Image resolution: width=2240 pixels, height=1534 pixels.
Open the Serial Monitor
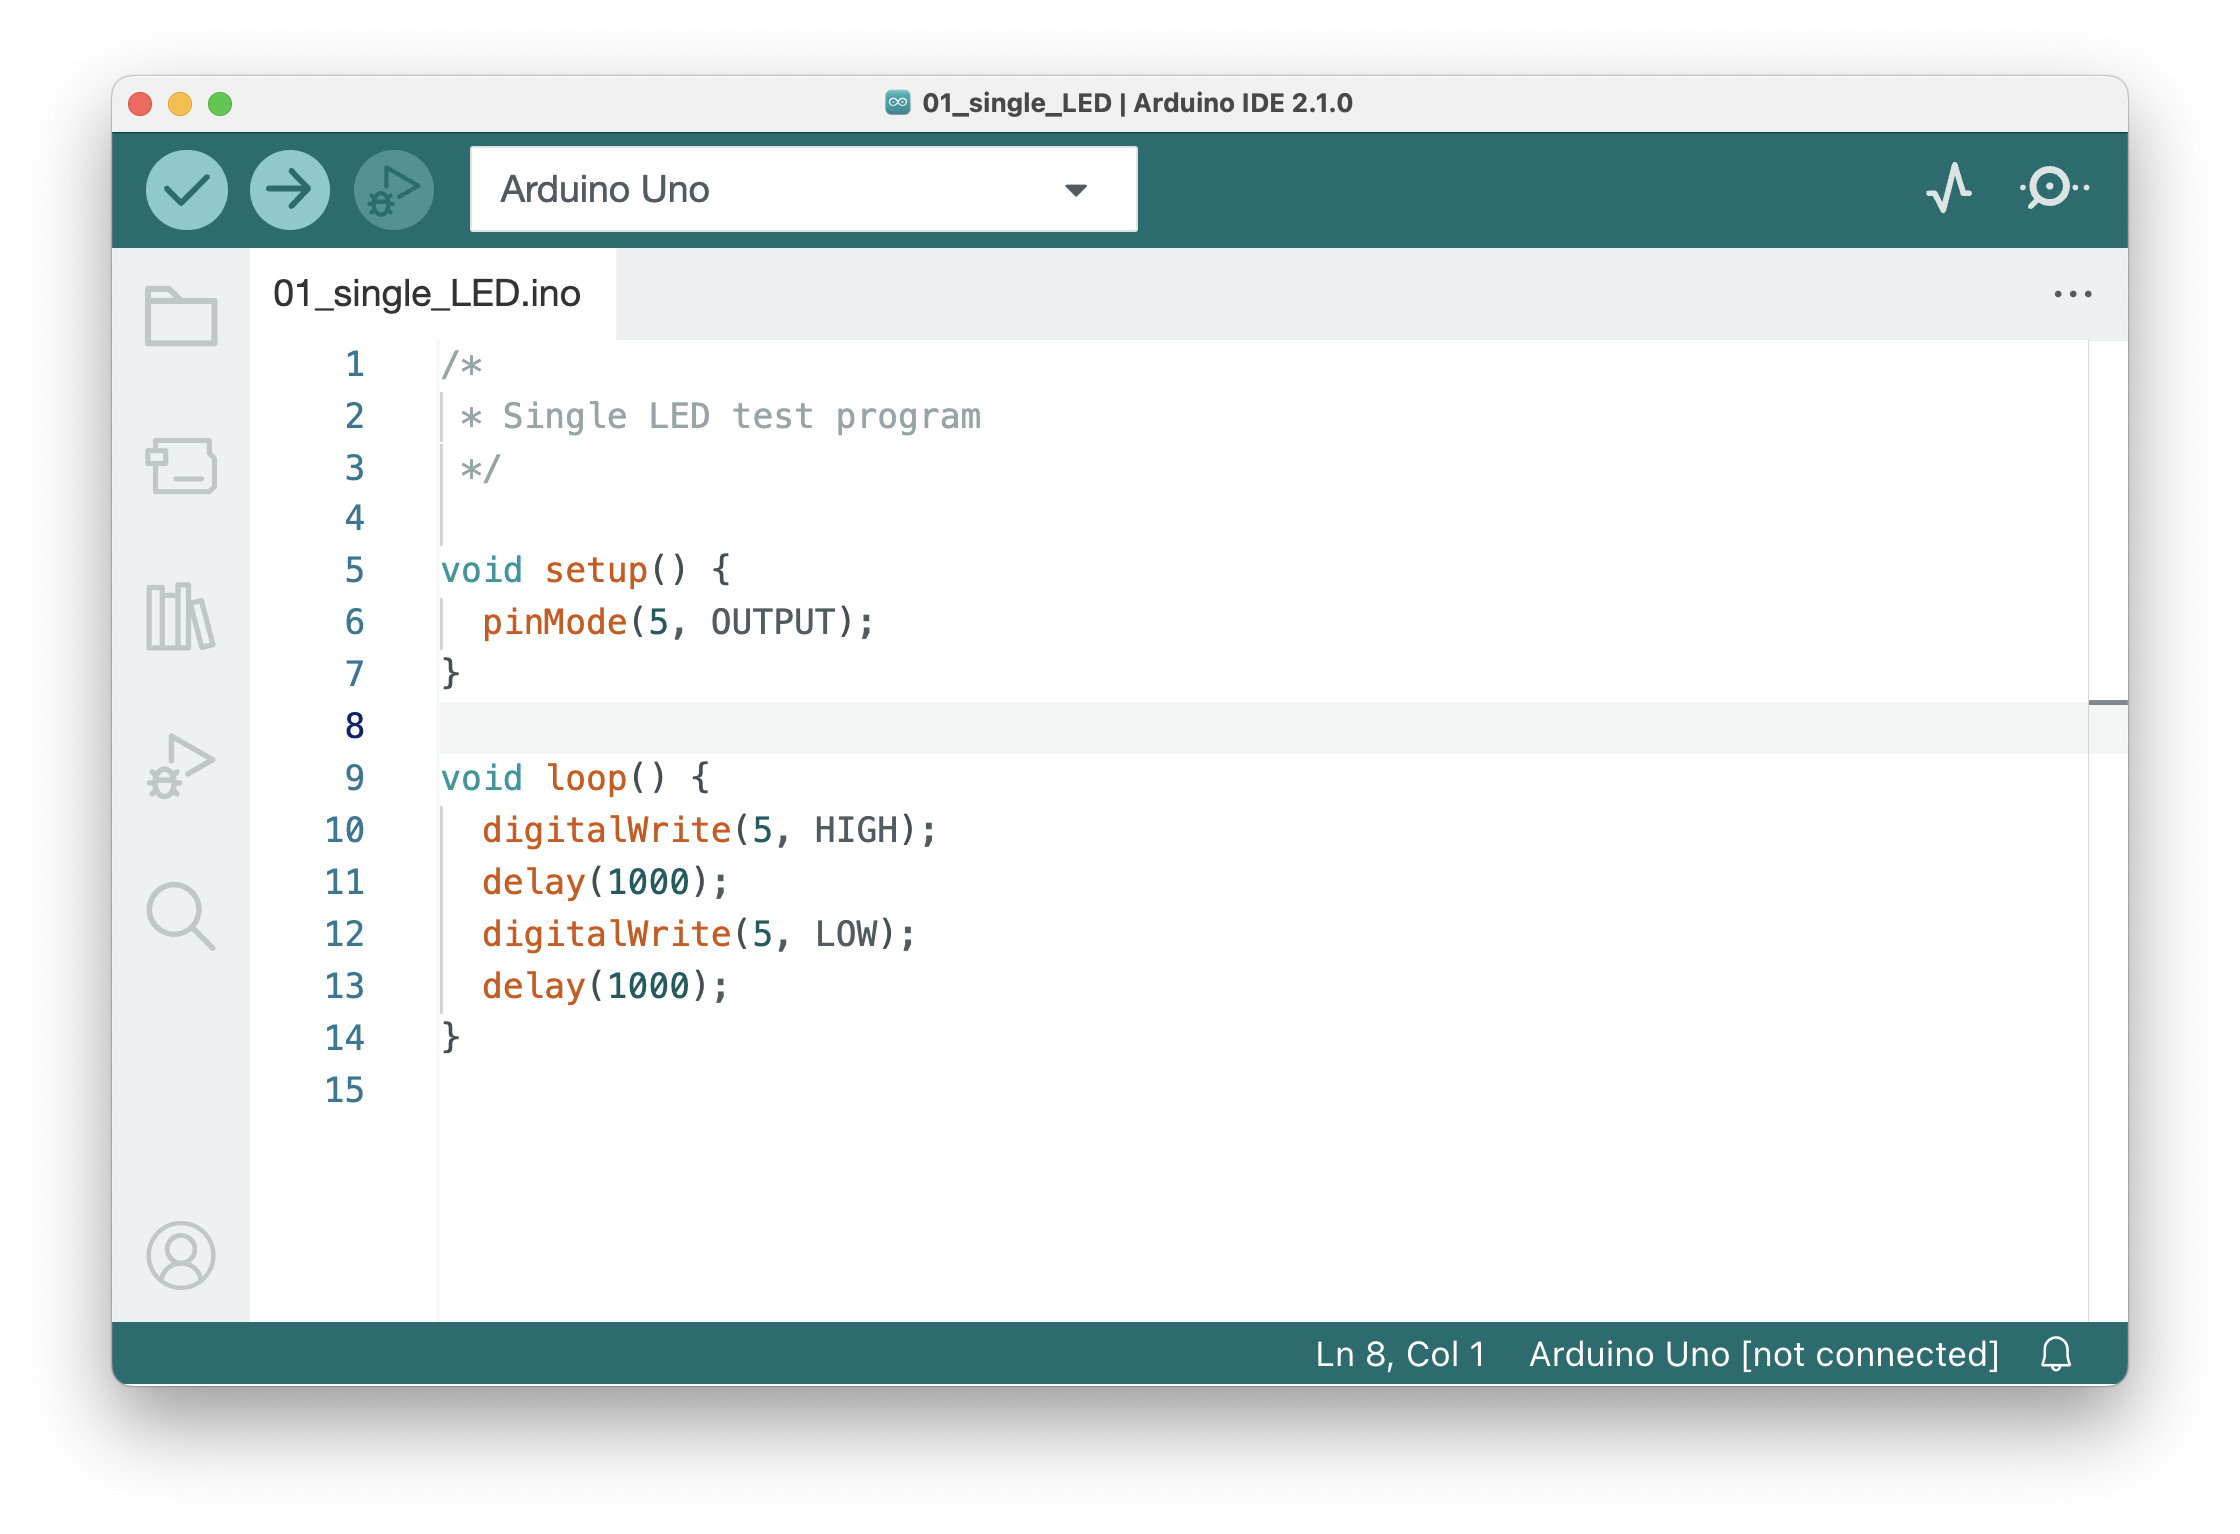point(2054,188)
